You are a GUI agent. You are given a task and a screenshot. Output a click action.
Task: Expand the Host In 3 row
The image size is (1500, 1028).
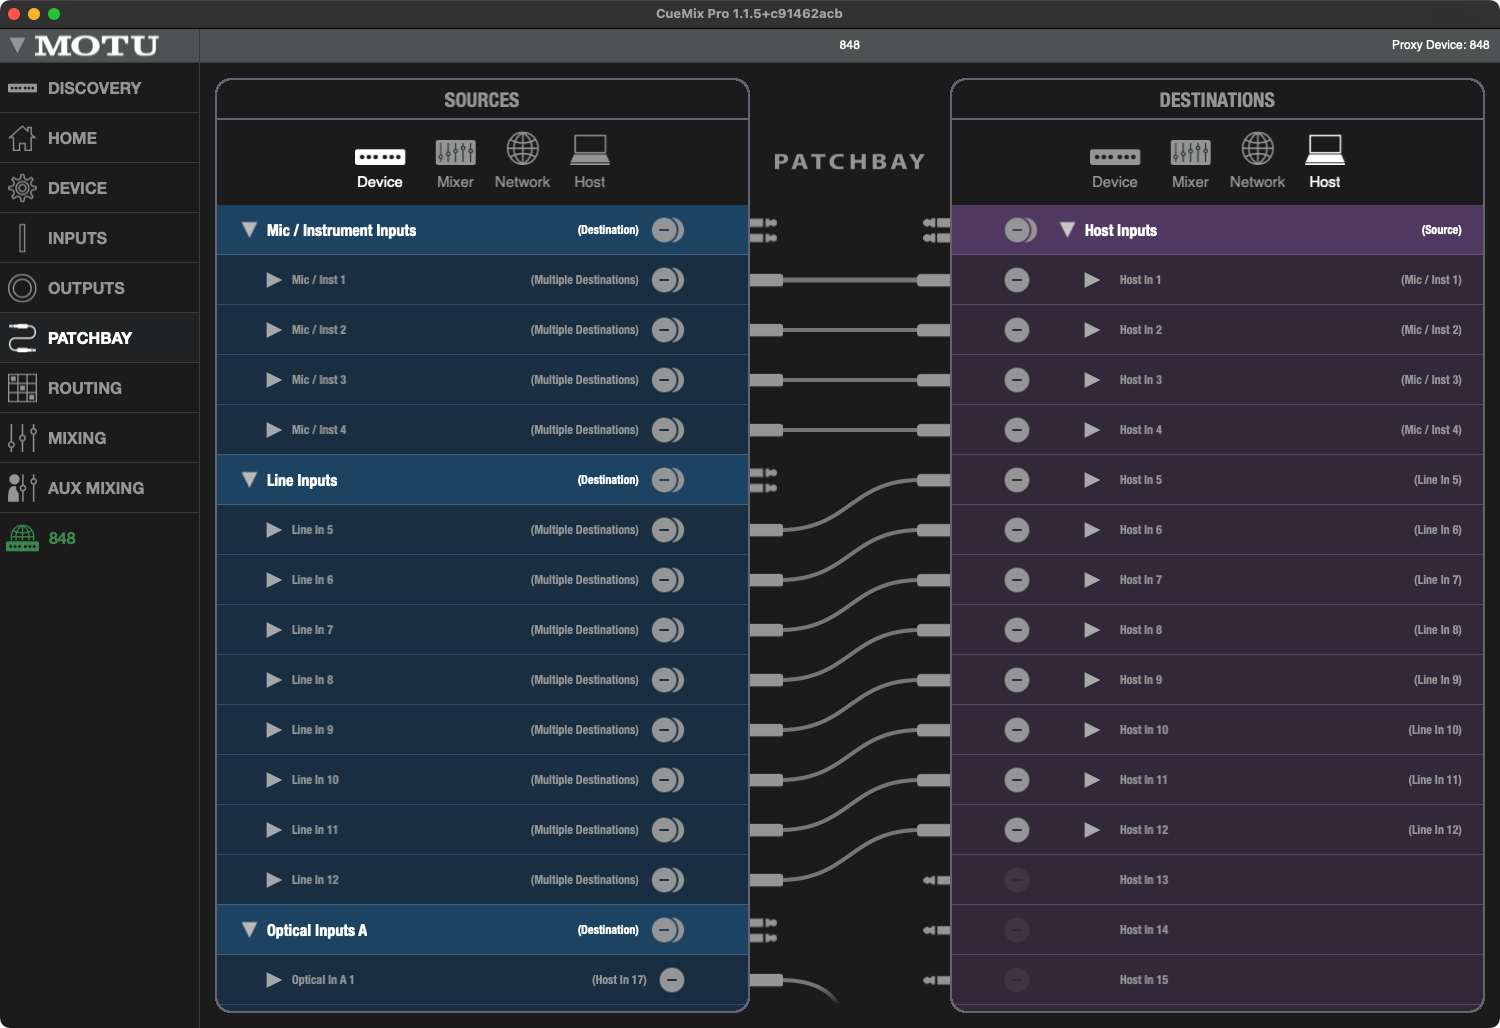(x=1092, y=380)
